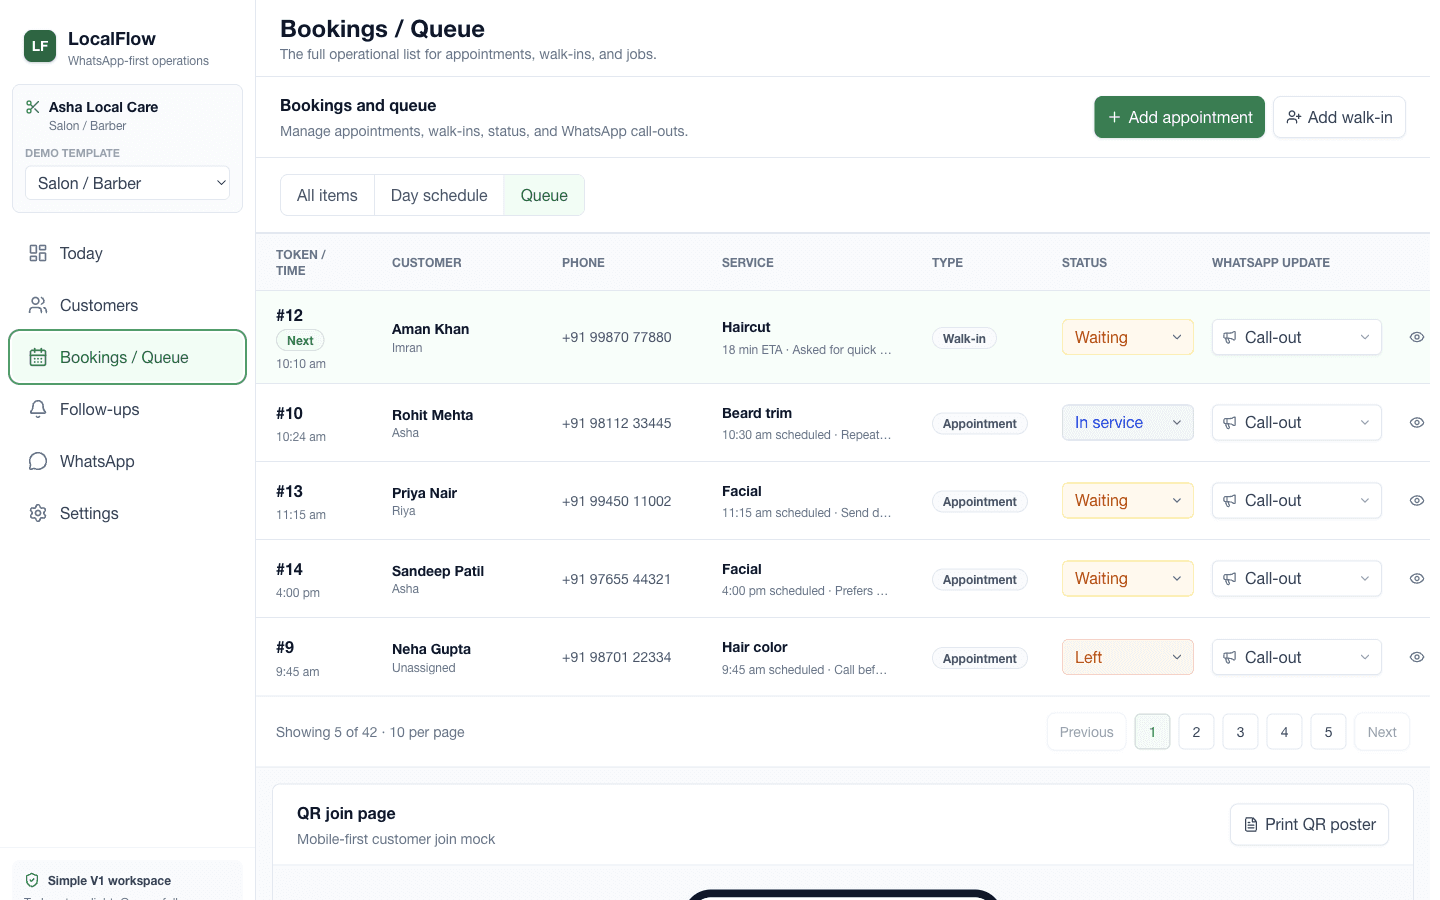
Task: Click the LocalFlow LF logo badge
Action: 40,46
